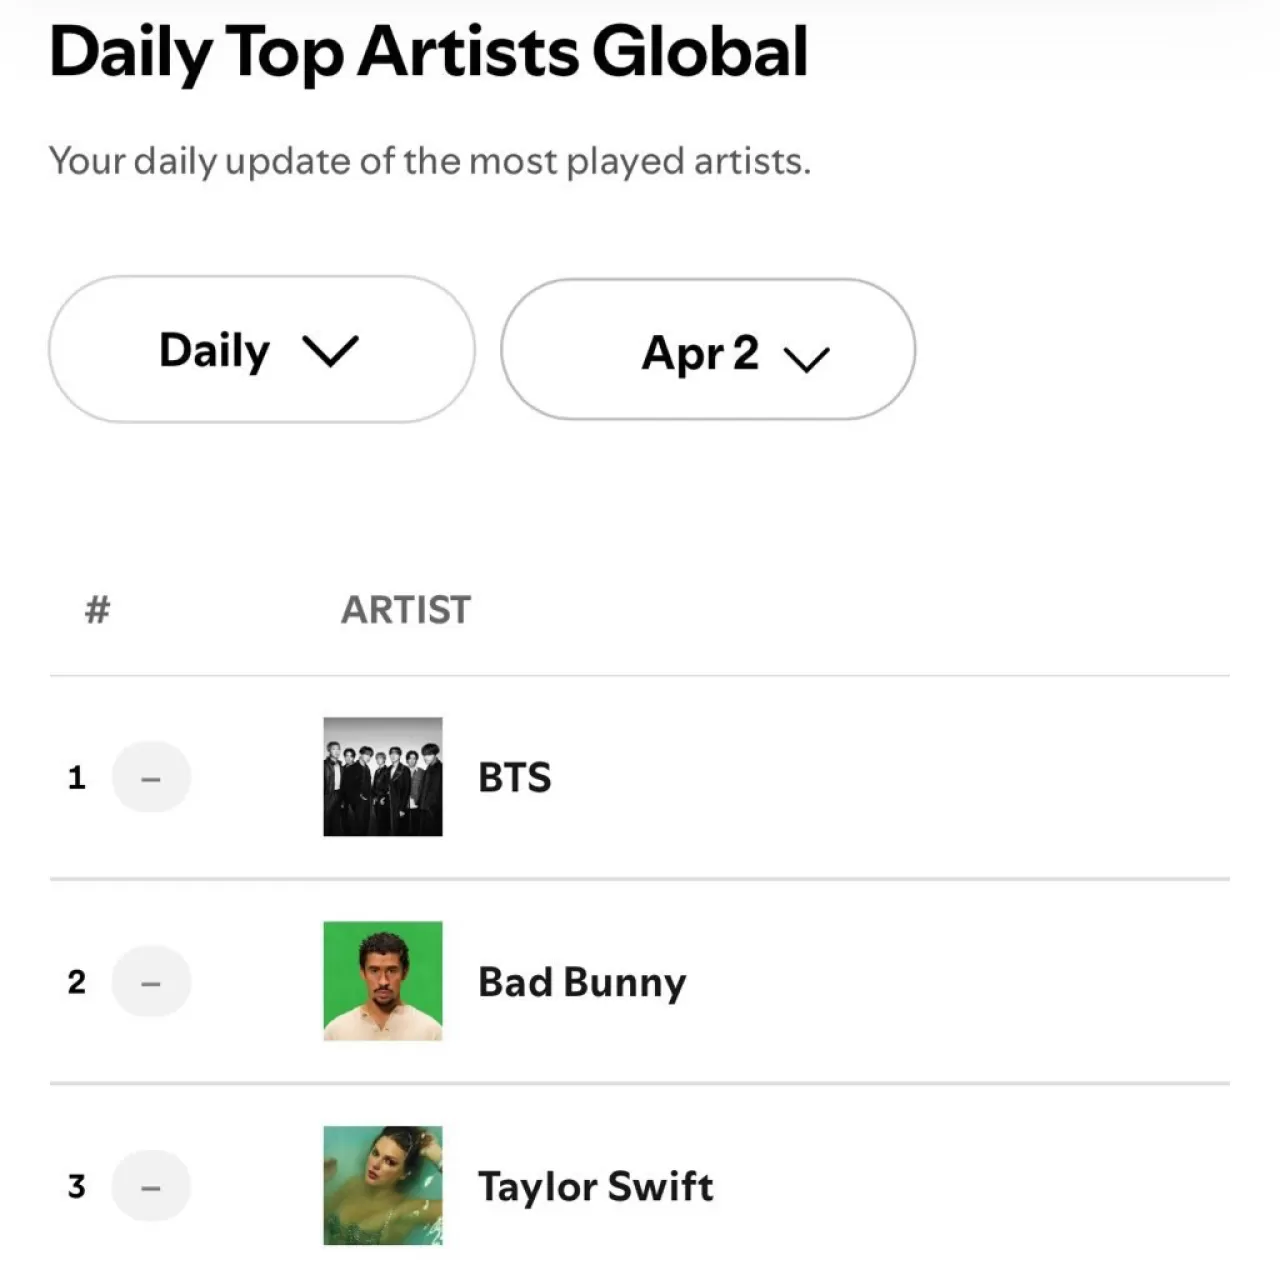Viewport: 1280px width, 1280px height.
Task: Click rank number 1 for BTS
Action: pos(76,777)
